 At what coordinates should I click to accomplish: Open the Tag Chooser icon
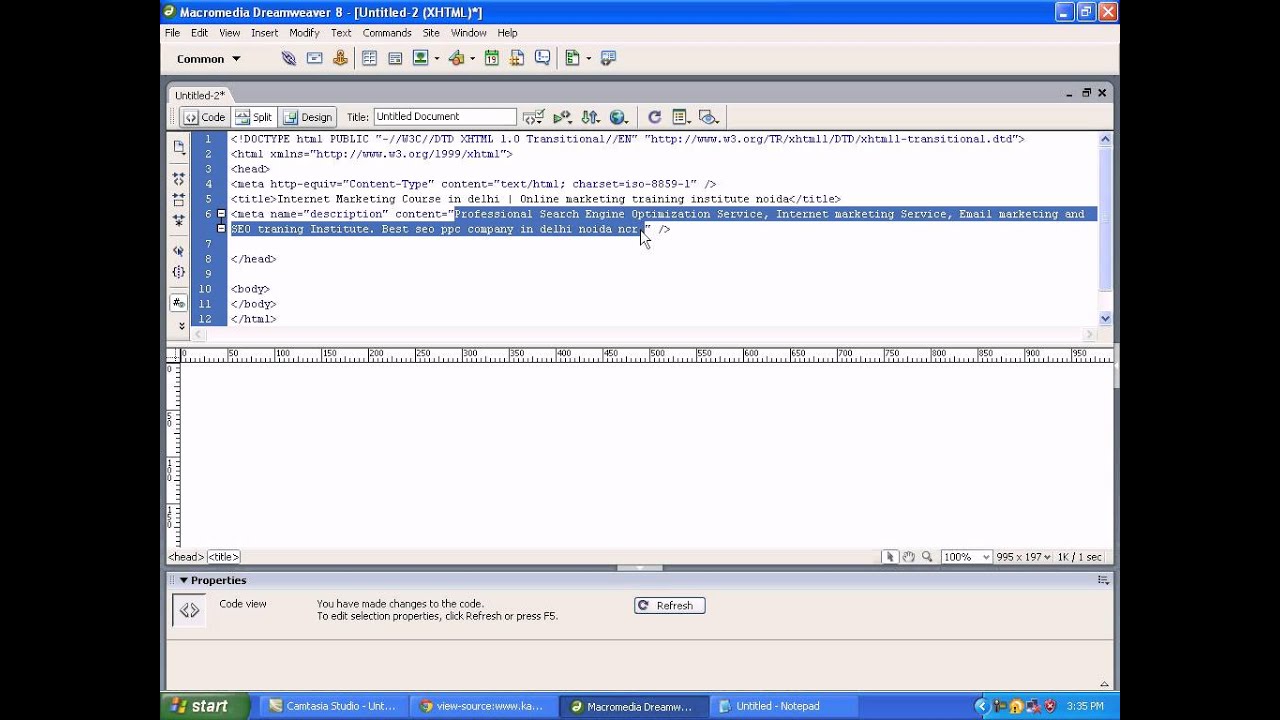click(608, 58)
